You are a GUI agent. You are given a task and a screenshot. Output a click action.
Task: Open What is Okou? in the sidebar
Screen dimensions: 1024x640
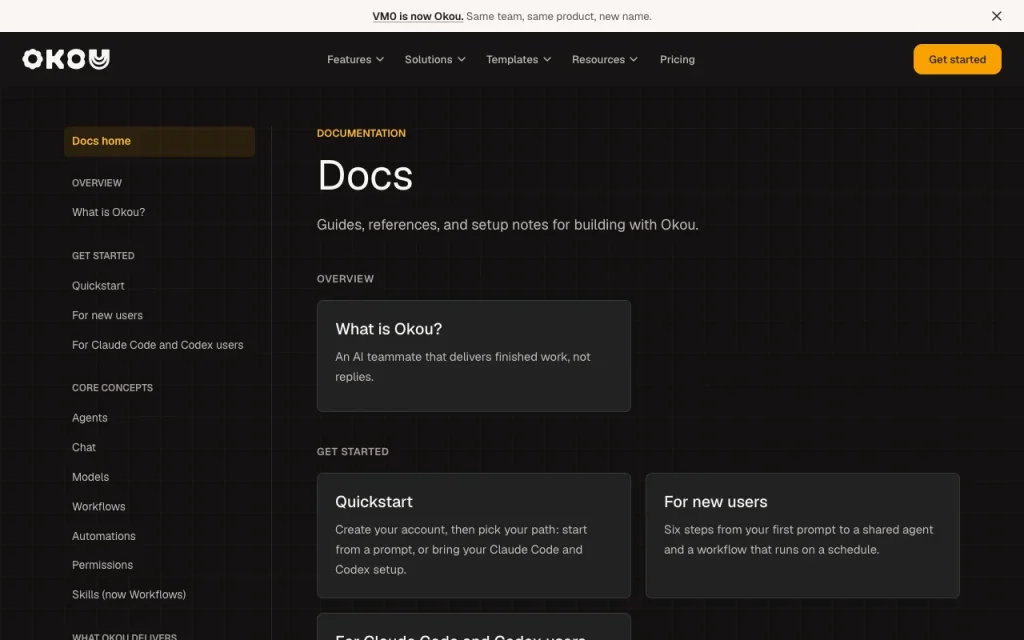(108, 212)
